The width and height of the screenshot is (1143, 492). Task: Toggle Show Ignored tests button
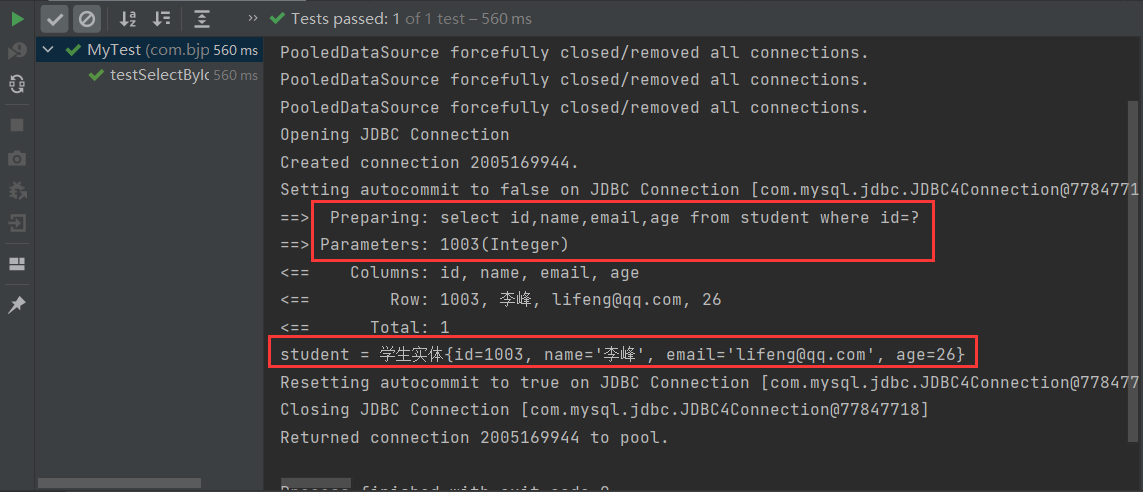87,18
